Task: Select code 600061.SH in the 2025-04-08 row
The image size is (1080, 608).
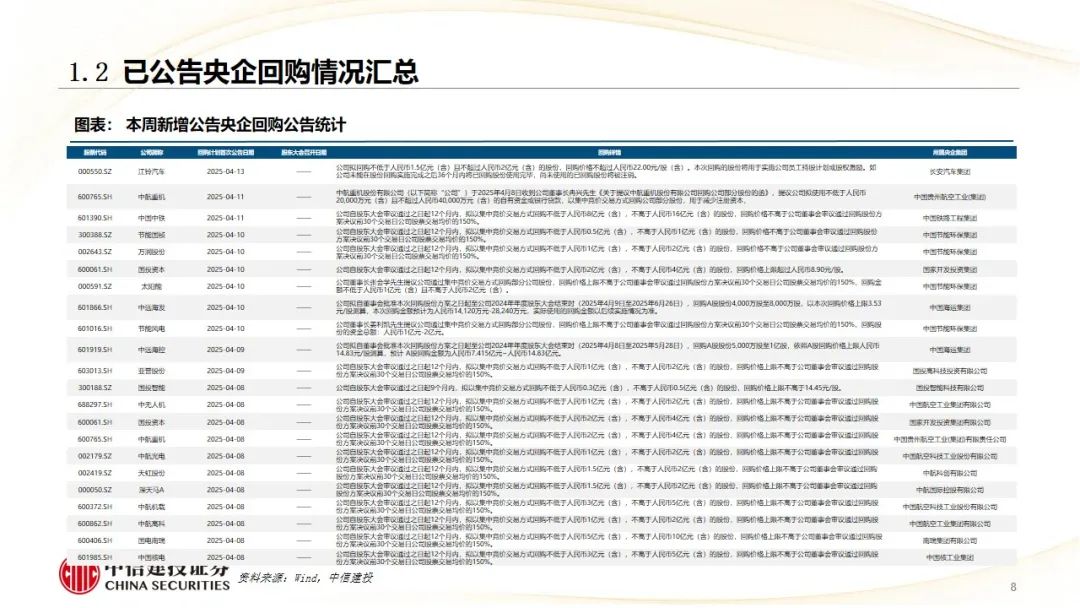Action: tap(94, 423)
